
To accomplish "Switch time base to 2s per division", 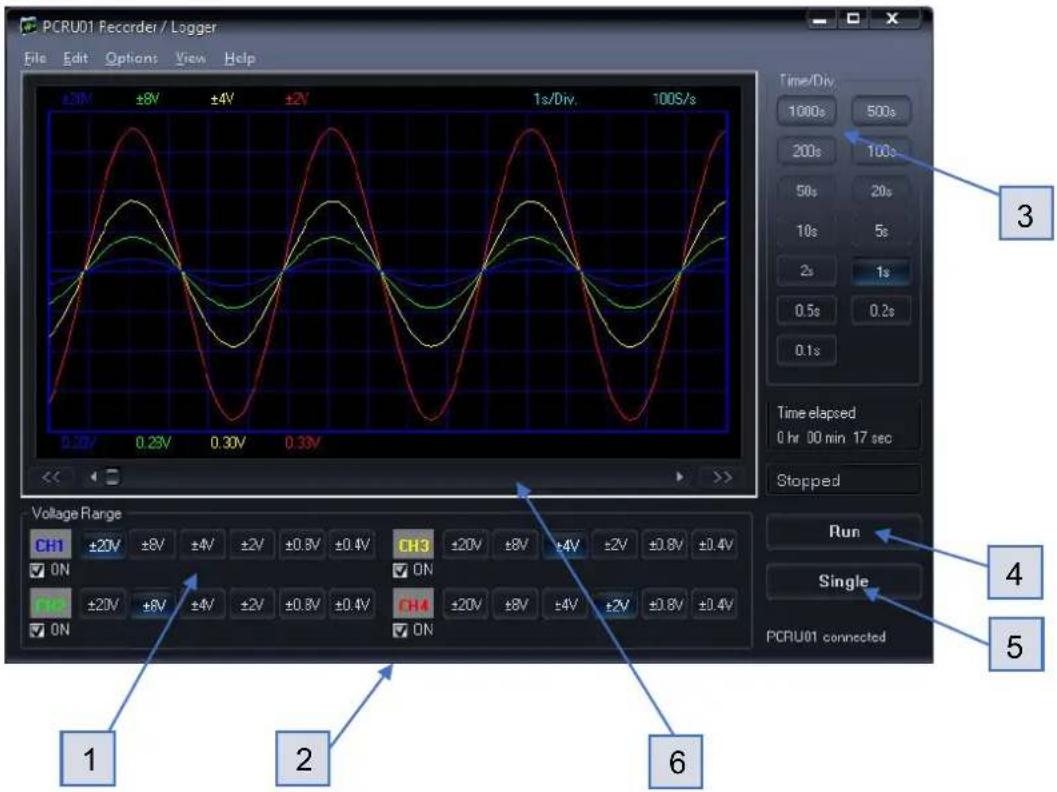I will click(x=807, y=271).
